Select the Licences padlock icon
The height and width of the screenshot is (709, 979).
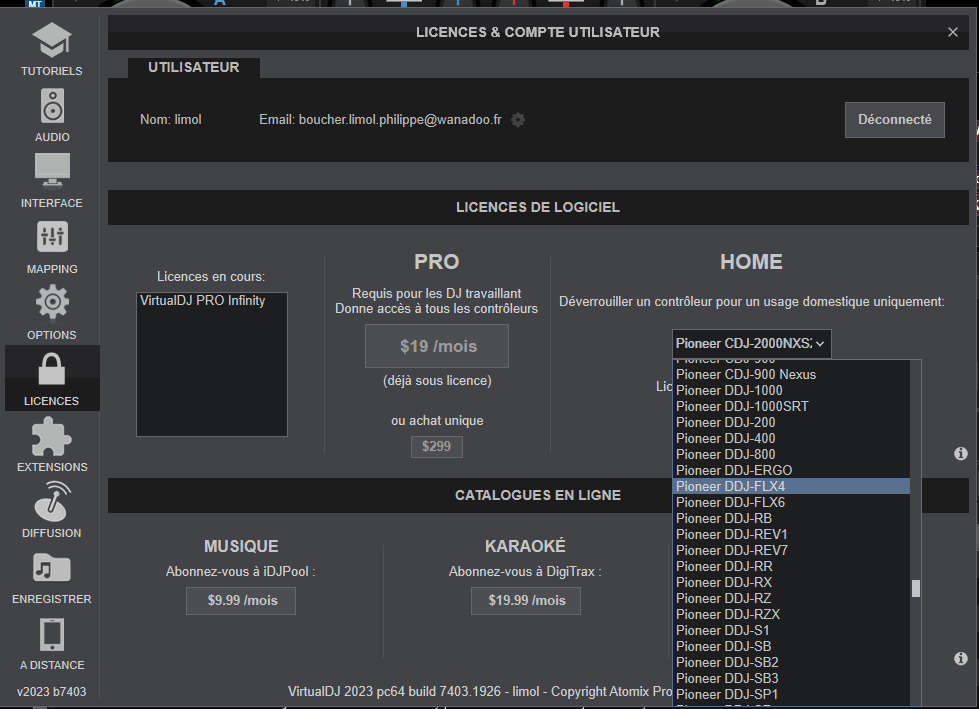click(x=52, y=369)
